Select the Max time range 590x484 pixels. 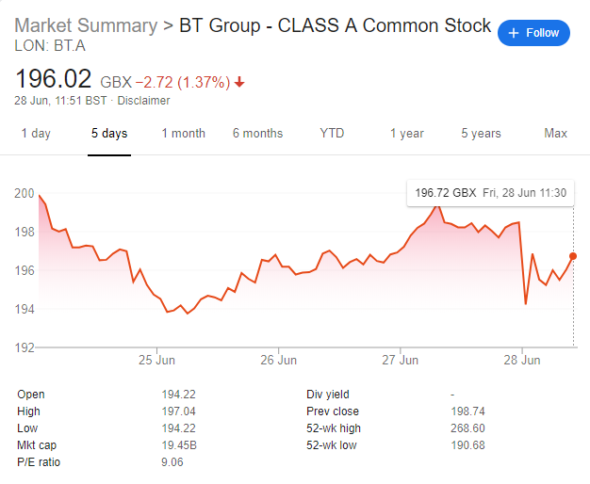555,133
